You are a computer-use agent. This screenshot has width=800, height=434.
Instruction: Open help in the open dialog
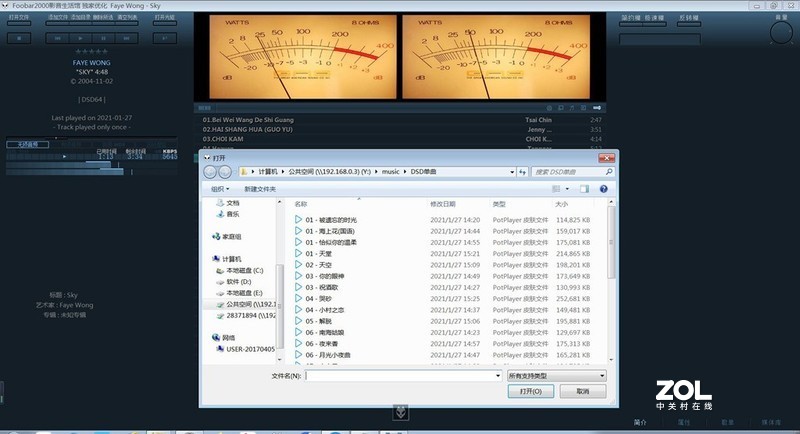[x=604, y=189]
